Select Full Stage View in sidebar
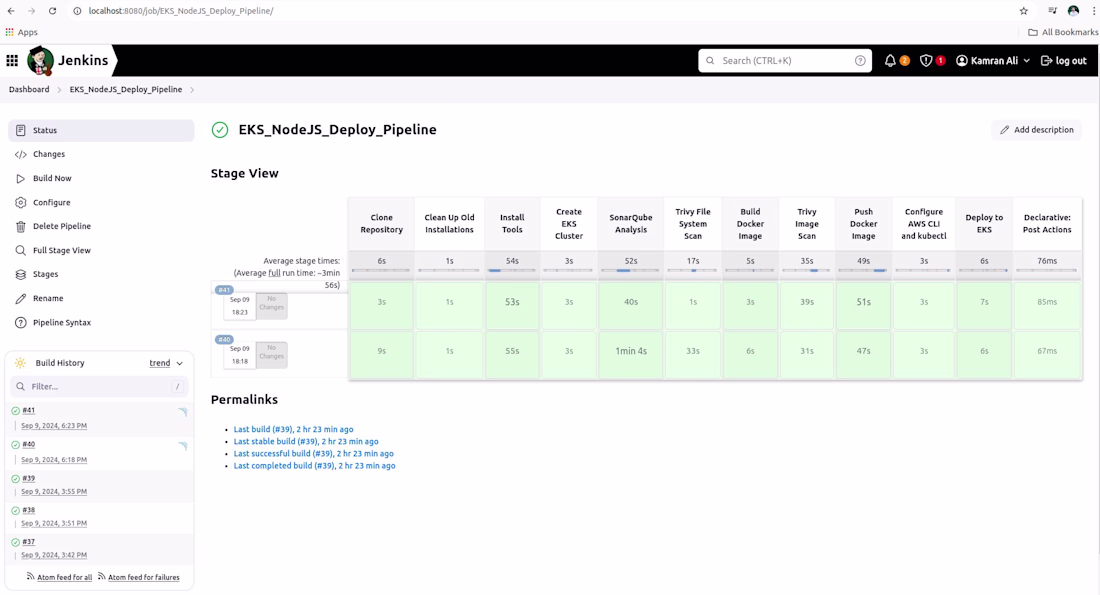Image resolution: width=1100 pixels, height=595 pixels. pyautogui.click(x=101, y=250)
